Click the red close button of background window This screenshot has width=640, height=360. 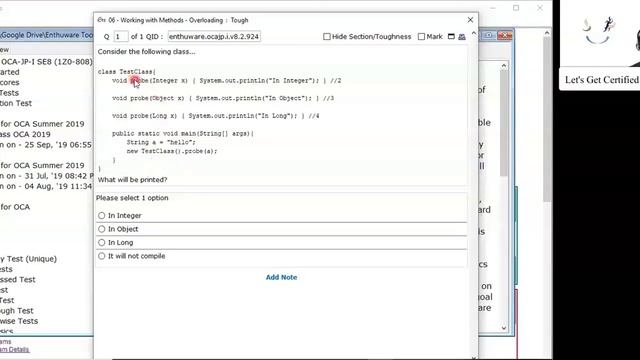click(505, 36)
